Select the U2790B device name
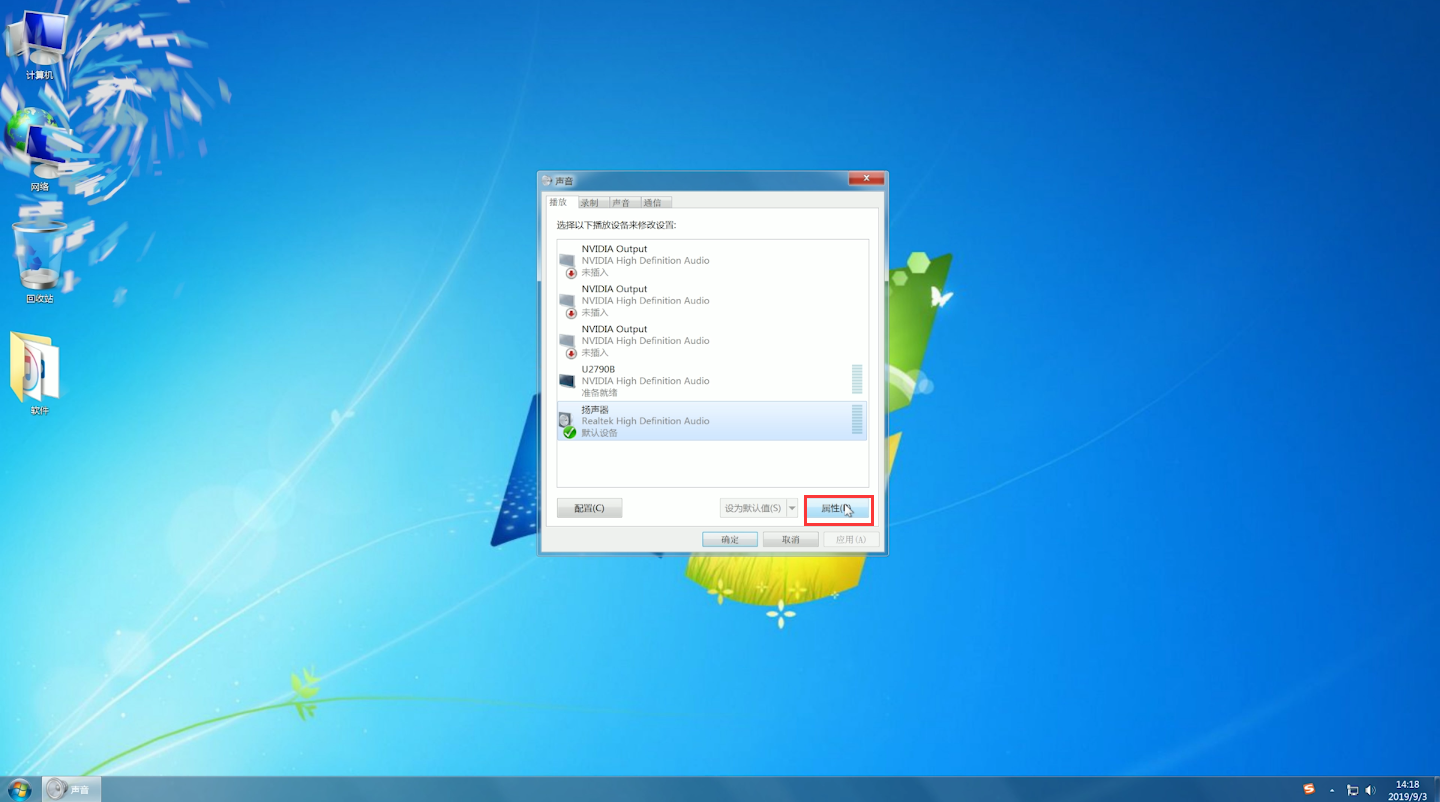Screen dimensions: 1440x802 [x=598, y=369]
